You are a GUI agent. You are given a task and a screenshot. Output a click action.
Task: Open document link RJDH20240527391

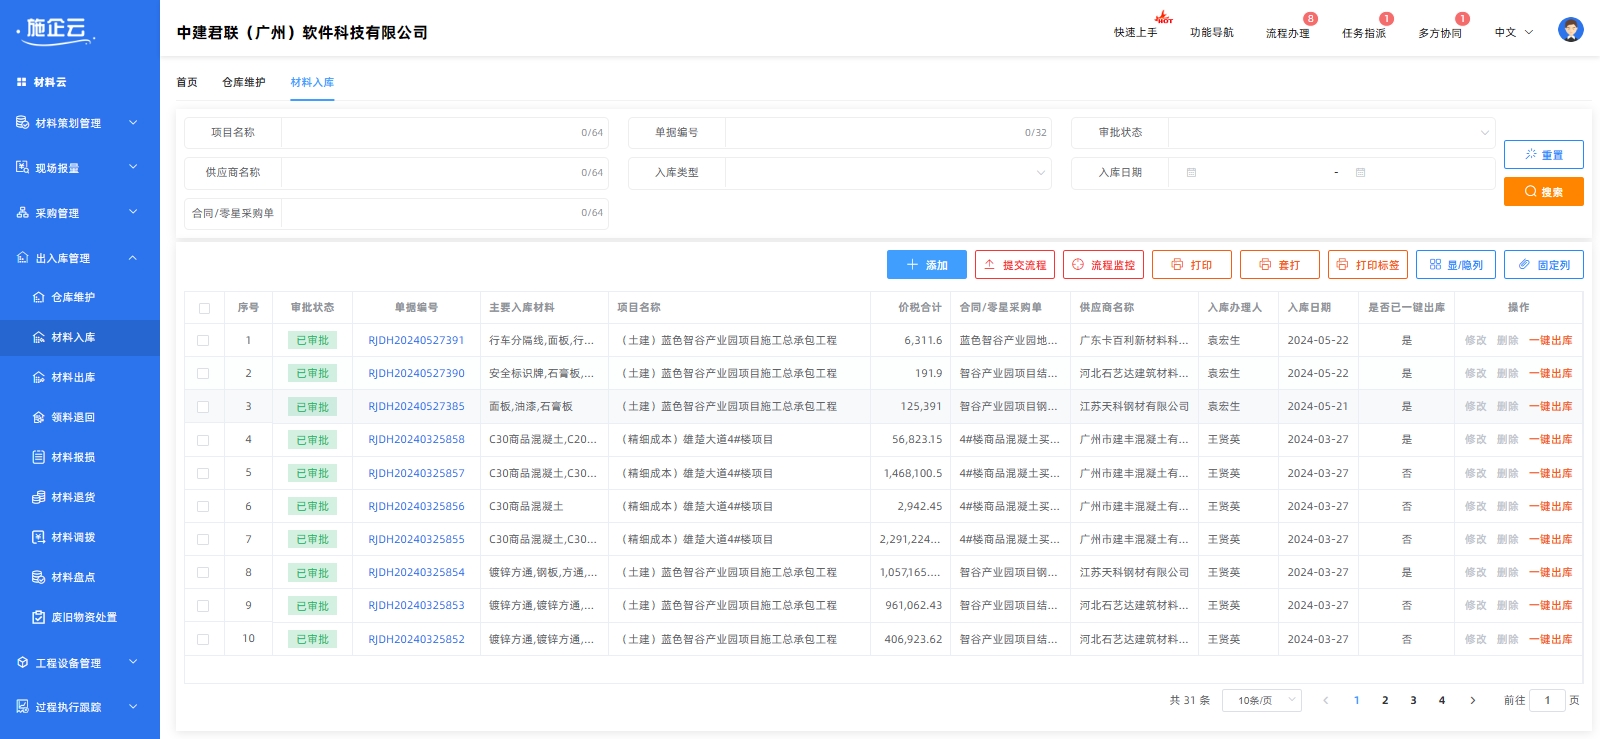pos(416,341)
